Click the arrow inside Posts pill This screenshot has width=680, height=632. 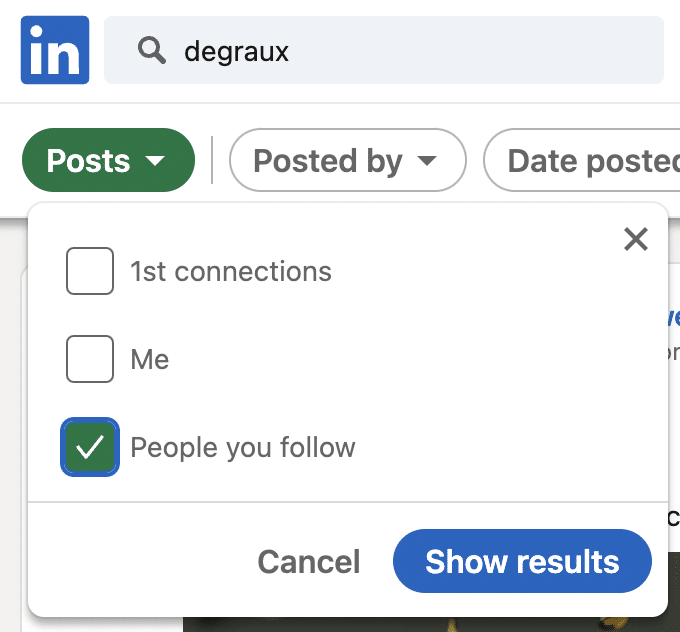[x=154, y=162]
